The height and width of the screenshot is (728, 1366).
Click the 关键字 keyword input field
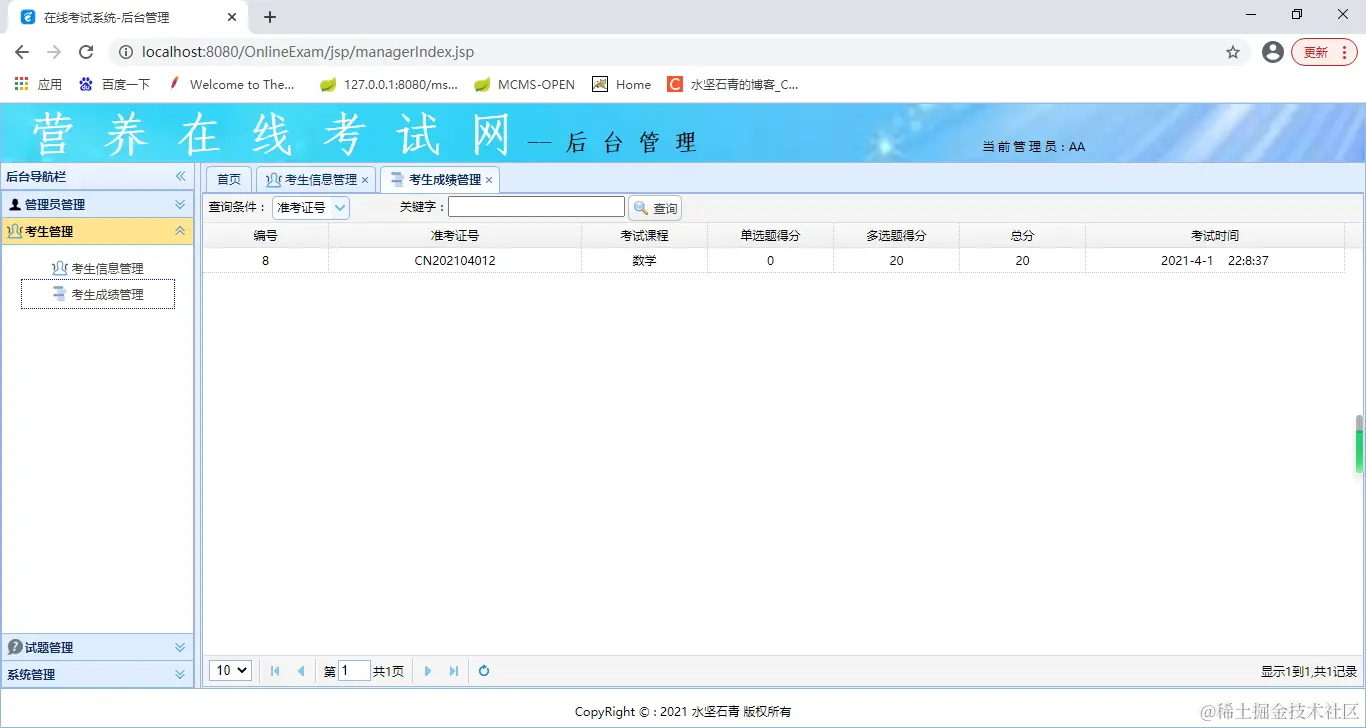536,206
